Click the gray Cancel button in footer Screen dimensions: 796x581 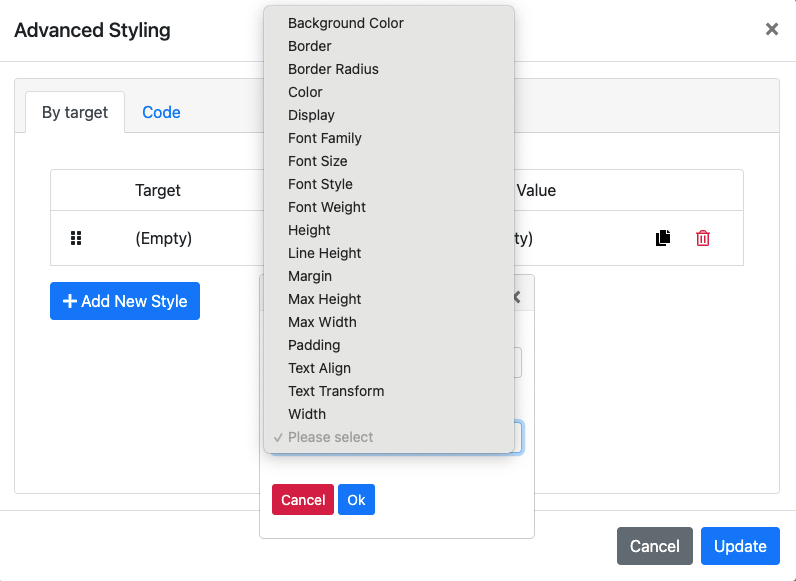(x=654, y=546)
